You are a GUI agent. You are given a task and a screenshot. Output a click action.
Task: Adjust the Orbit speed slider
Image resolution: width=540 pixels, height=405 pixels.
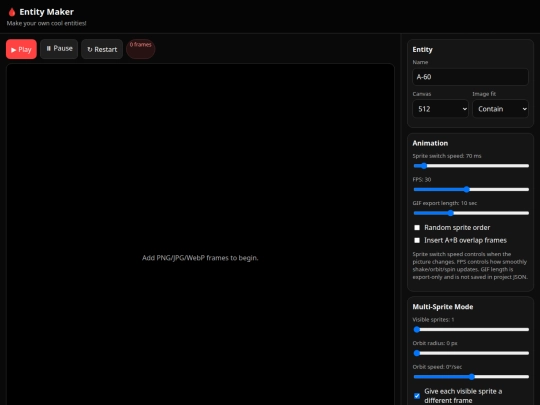point(471,377)
